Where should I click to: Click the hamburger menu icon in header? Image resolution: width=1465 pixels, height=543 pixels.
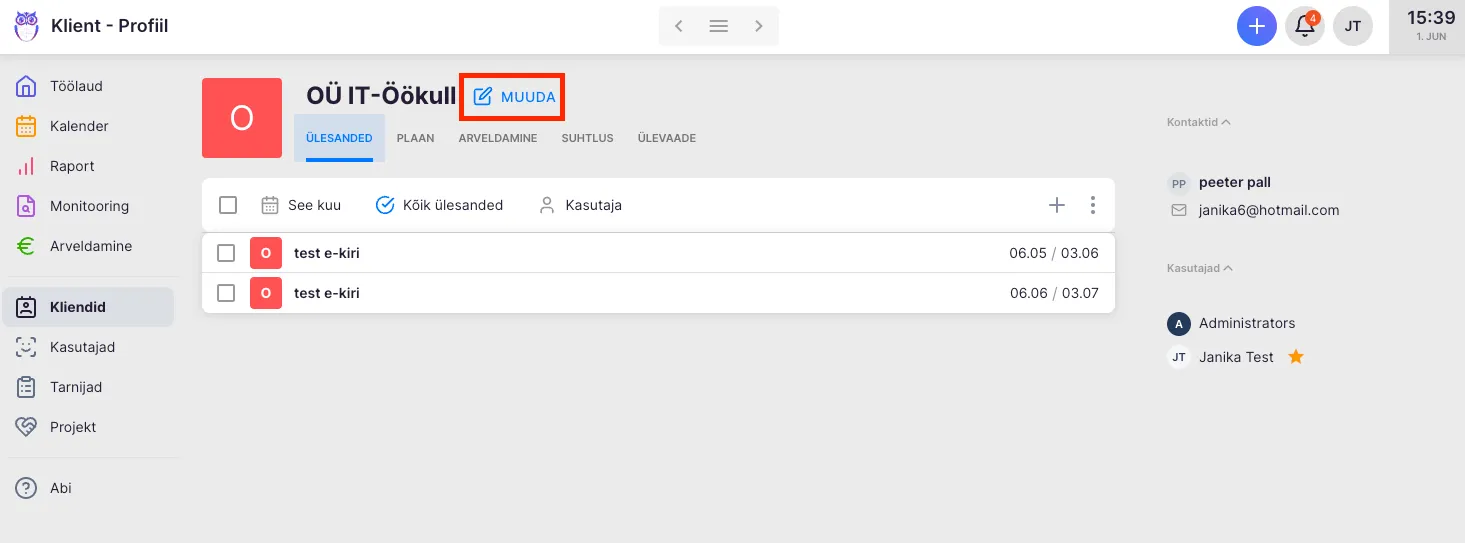pos(718,26)
